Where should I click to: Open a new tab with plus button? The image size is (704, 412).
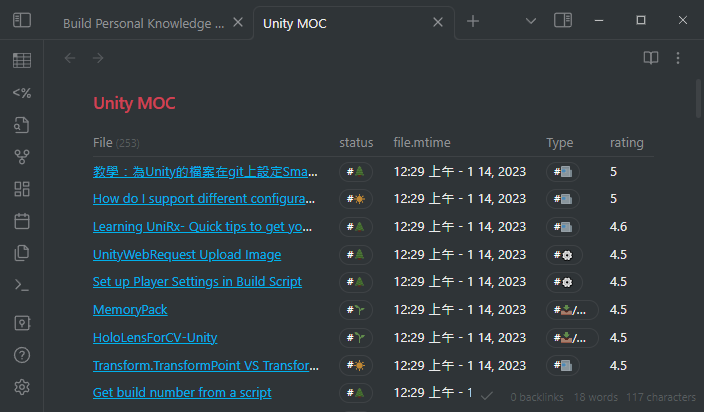[473, 22]
